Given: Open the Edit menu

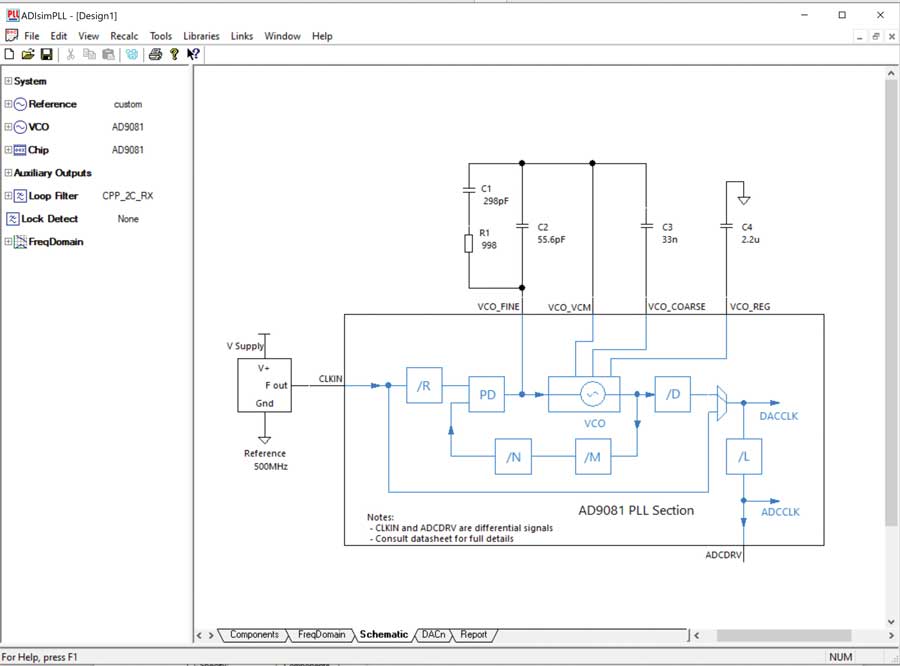Looking at the screenshot, I should [59, 36].
